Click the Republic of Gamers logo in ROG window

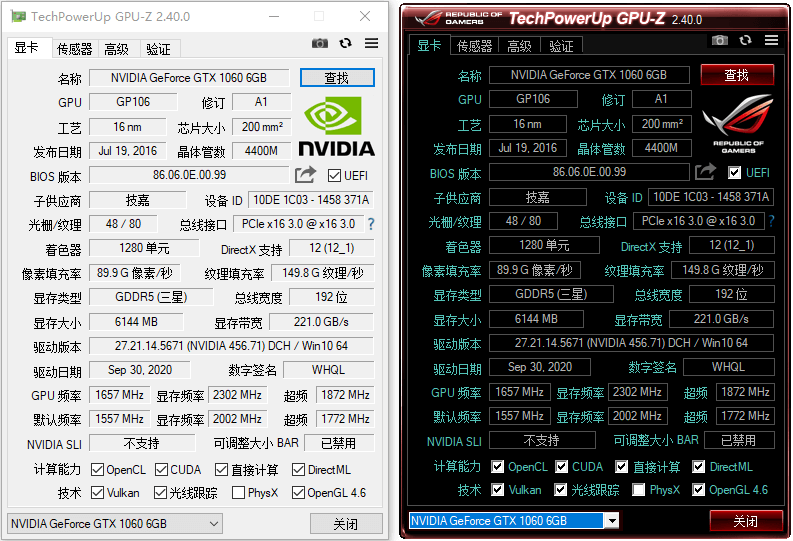(x=738, y=124)
